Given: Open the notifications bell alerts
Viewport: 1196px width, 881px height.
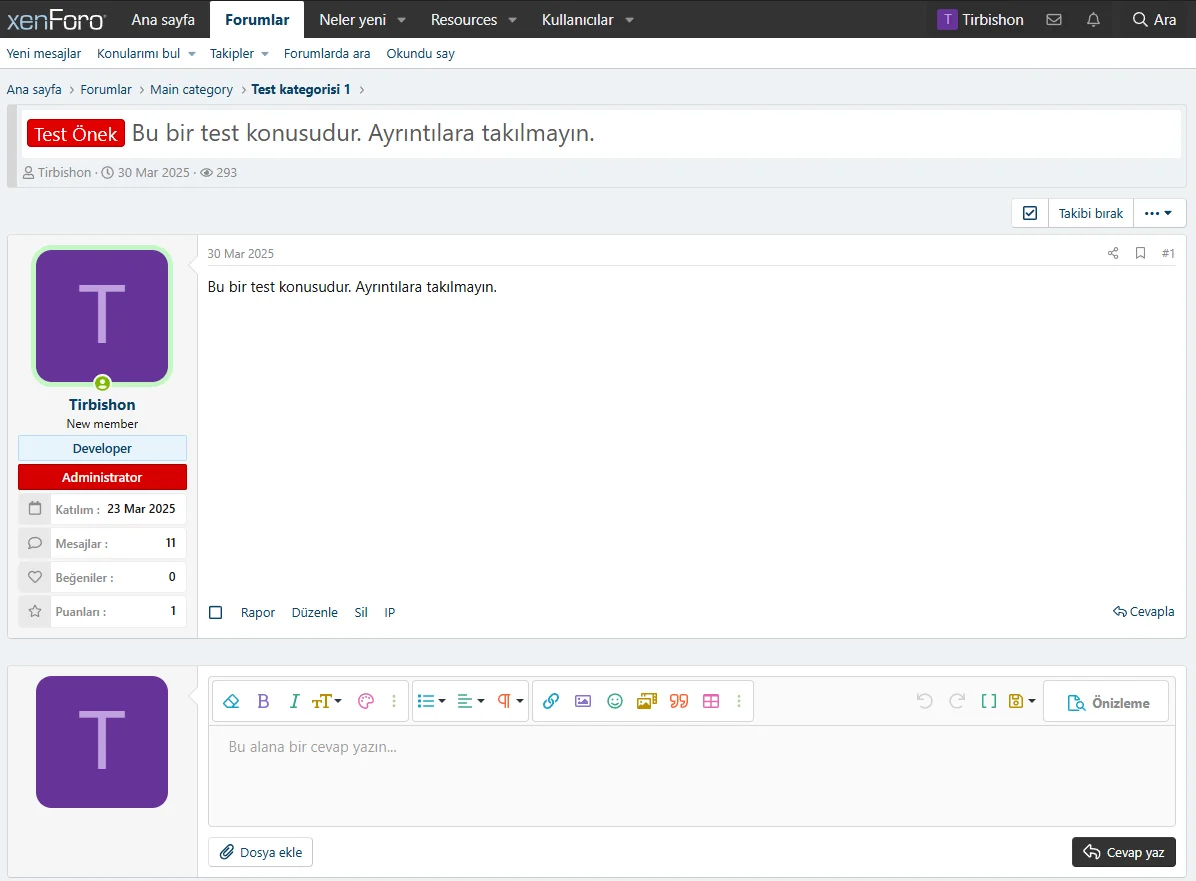Looking at the screenshot, I should tap(1093, 19).
